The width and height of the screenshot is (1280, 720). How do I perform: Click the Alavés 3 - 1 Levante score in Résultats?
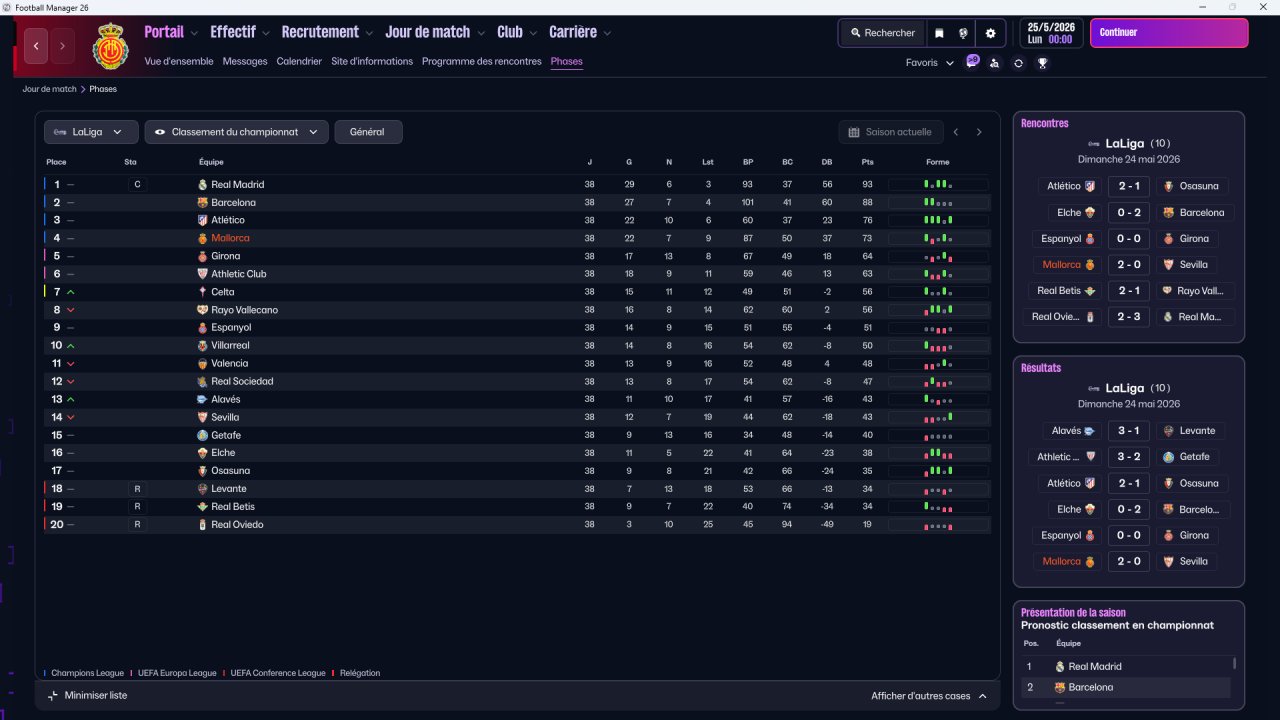pos(1130,431)
